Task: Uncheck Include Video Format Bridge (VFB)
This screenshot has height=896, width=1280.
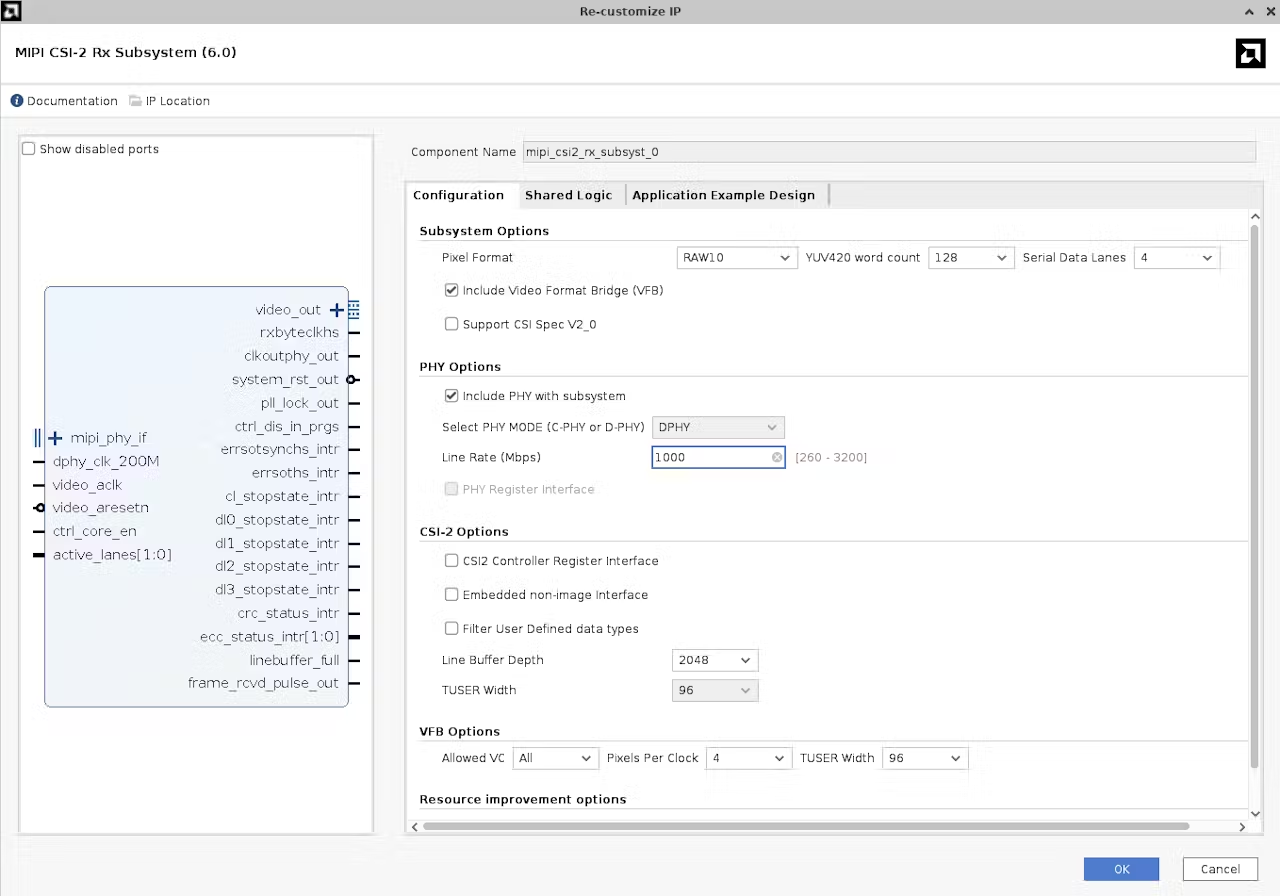Action: coord(452,291)
